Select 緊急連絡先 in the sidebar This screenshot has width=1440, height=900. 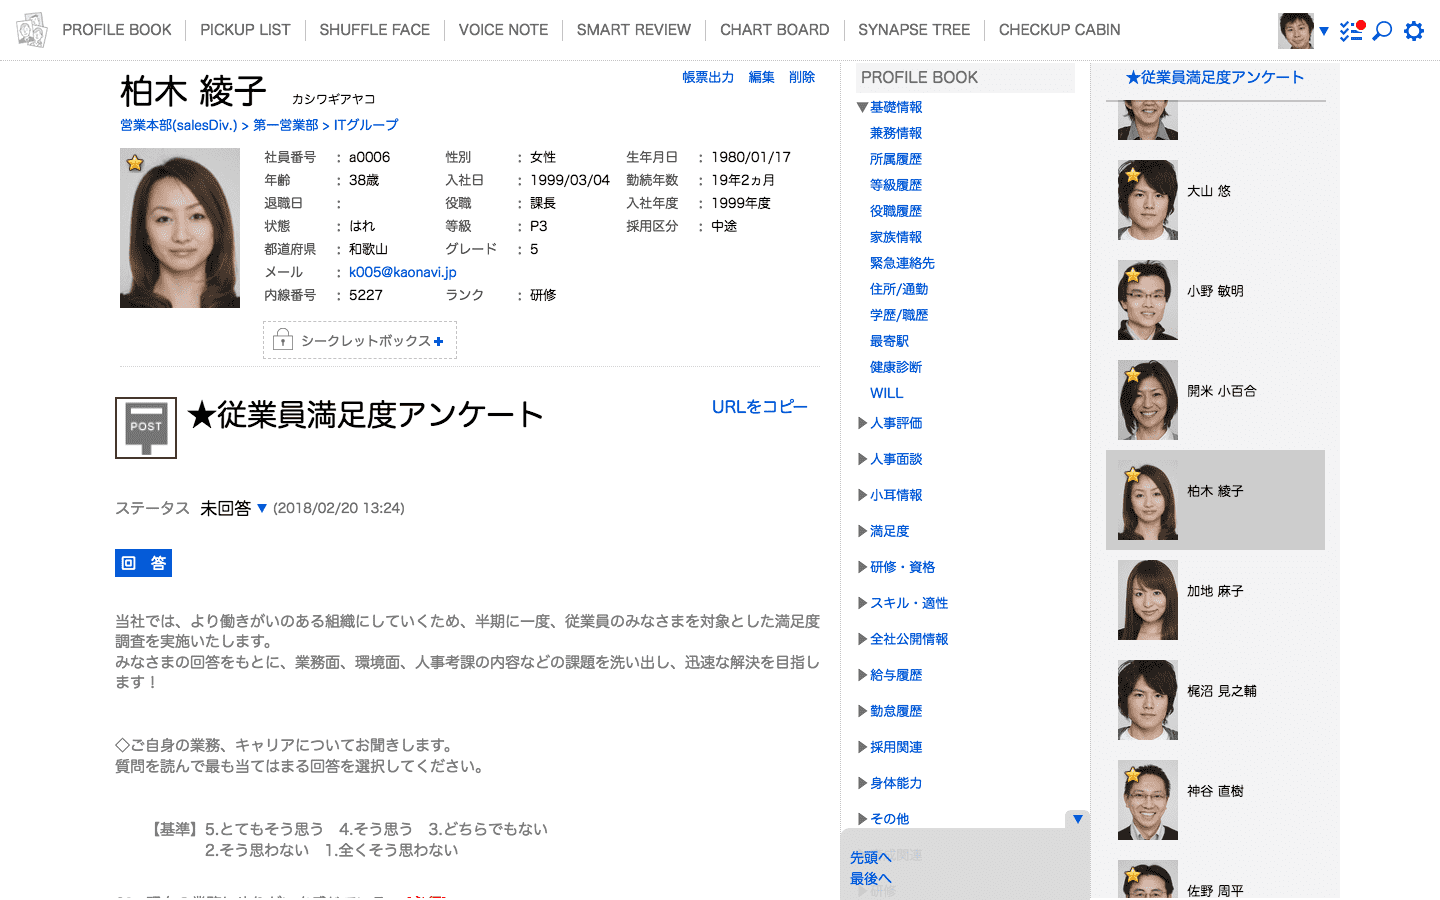click(902, 263)
